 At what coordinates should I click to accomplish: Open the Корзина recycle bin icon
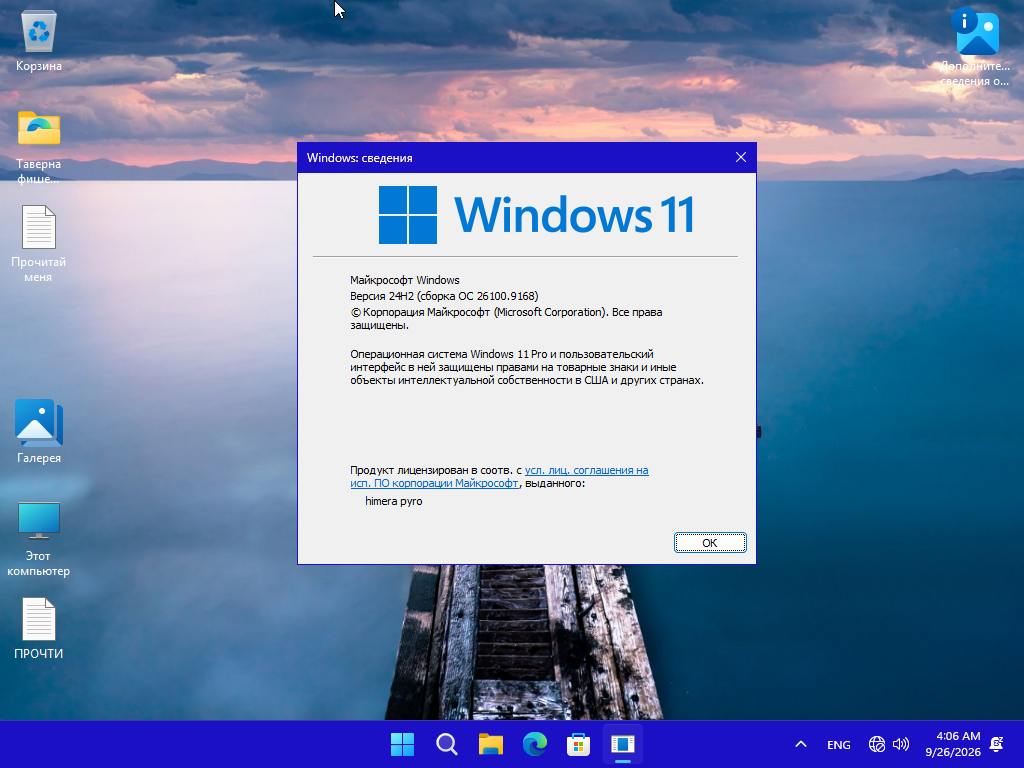pyautogui.click(x=39, y=42)
